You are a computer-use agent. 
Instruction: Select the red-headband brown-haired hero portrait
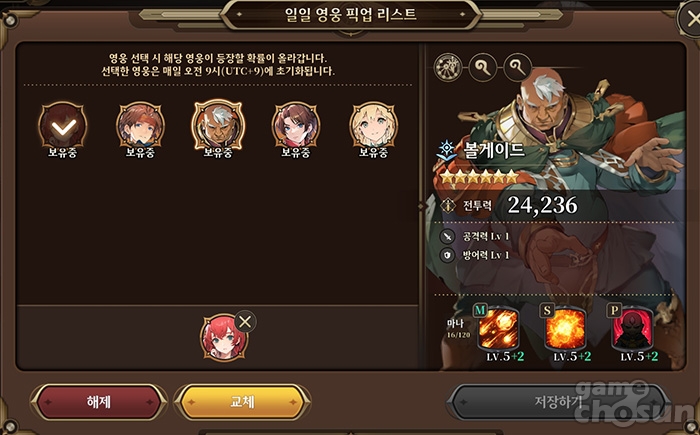pyautogui.click(x=140, y=125)
